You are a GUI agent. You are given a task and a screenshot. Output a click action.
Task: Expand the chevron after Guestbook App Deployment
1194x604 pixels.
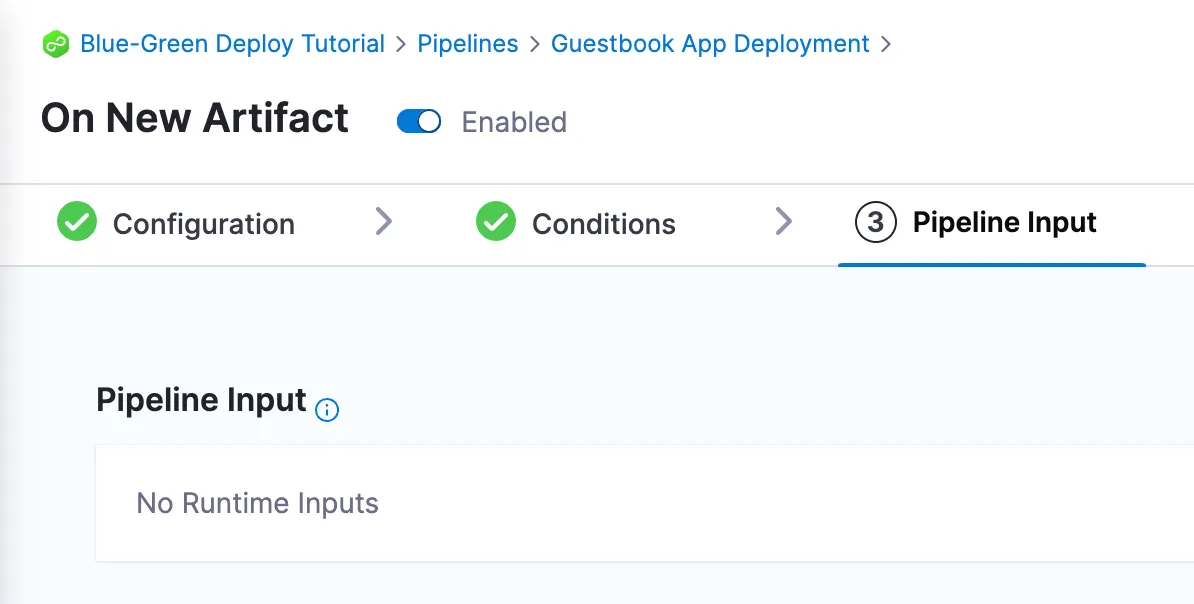coord(884,43)
